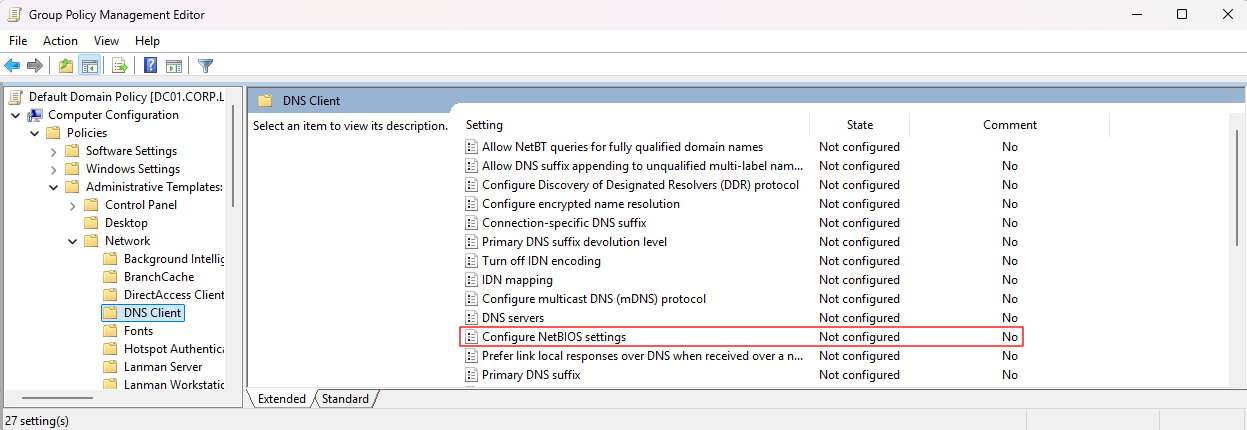Expand the Control Panel node

click(x=73, y=205)
